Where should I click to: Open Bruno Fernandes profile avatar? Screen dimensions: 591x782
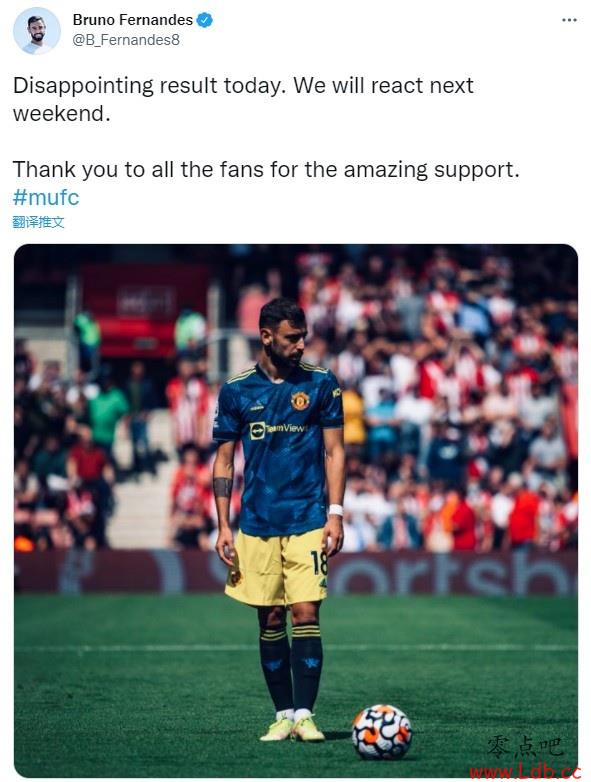tap(36, 30)
